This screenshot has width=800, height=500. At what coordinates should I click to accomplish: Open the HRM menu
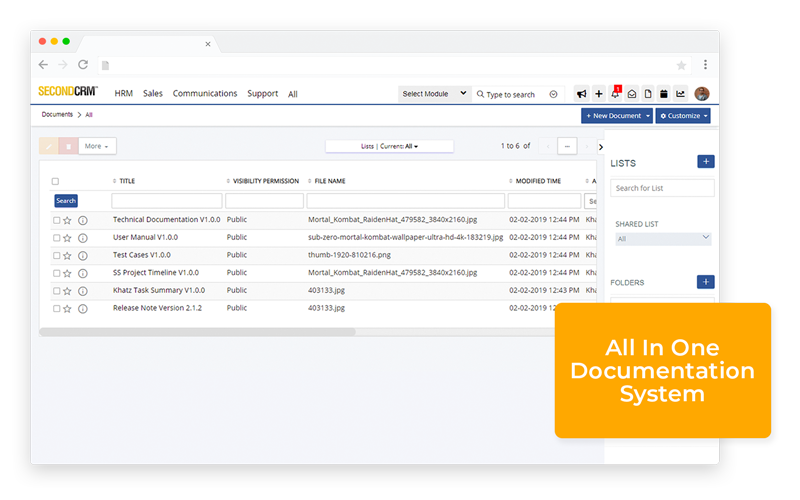[x=123, y=93]
